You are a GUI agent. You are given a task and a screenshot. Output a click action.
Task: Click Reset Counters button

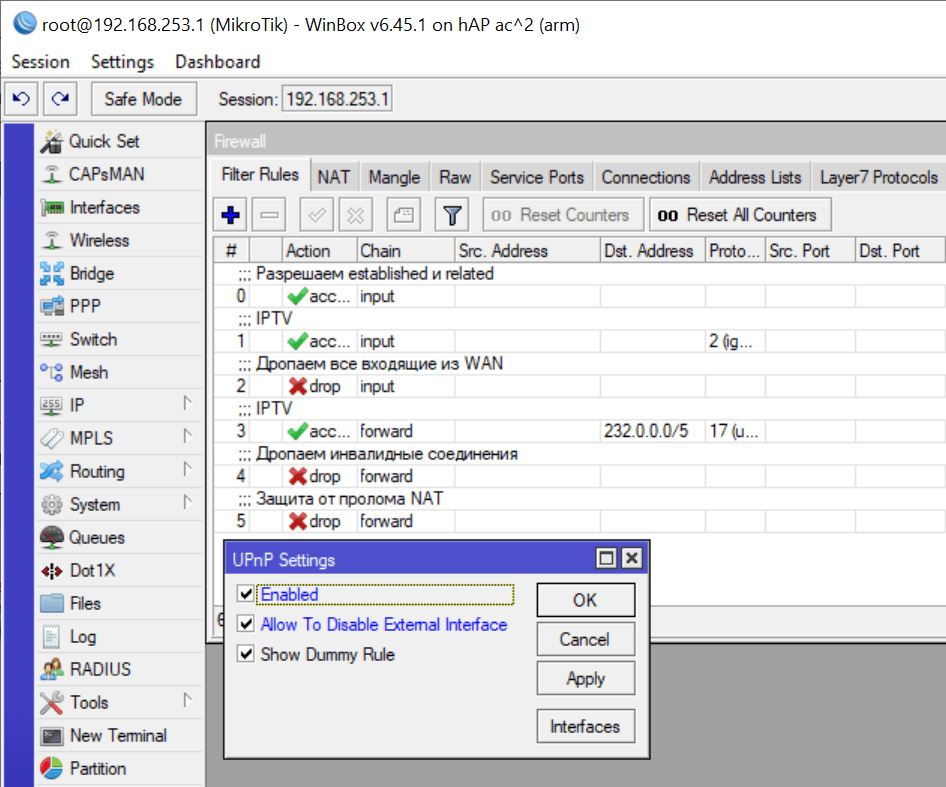point(563,215)
